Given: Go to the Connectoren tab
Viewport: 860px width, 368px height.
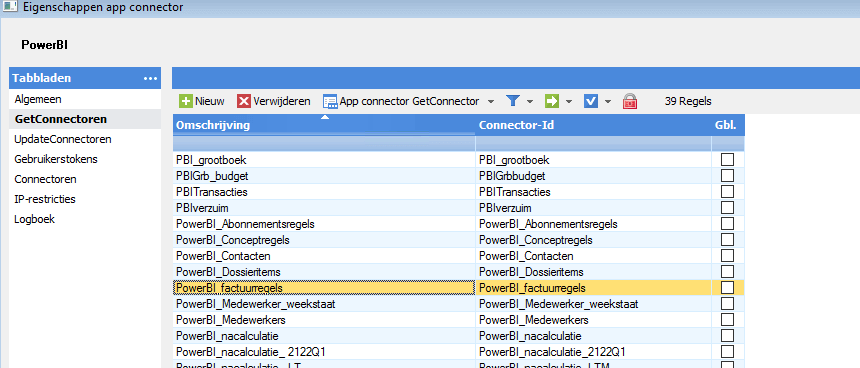Looking at the screenshot, I should [85, 179].
